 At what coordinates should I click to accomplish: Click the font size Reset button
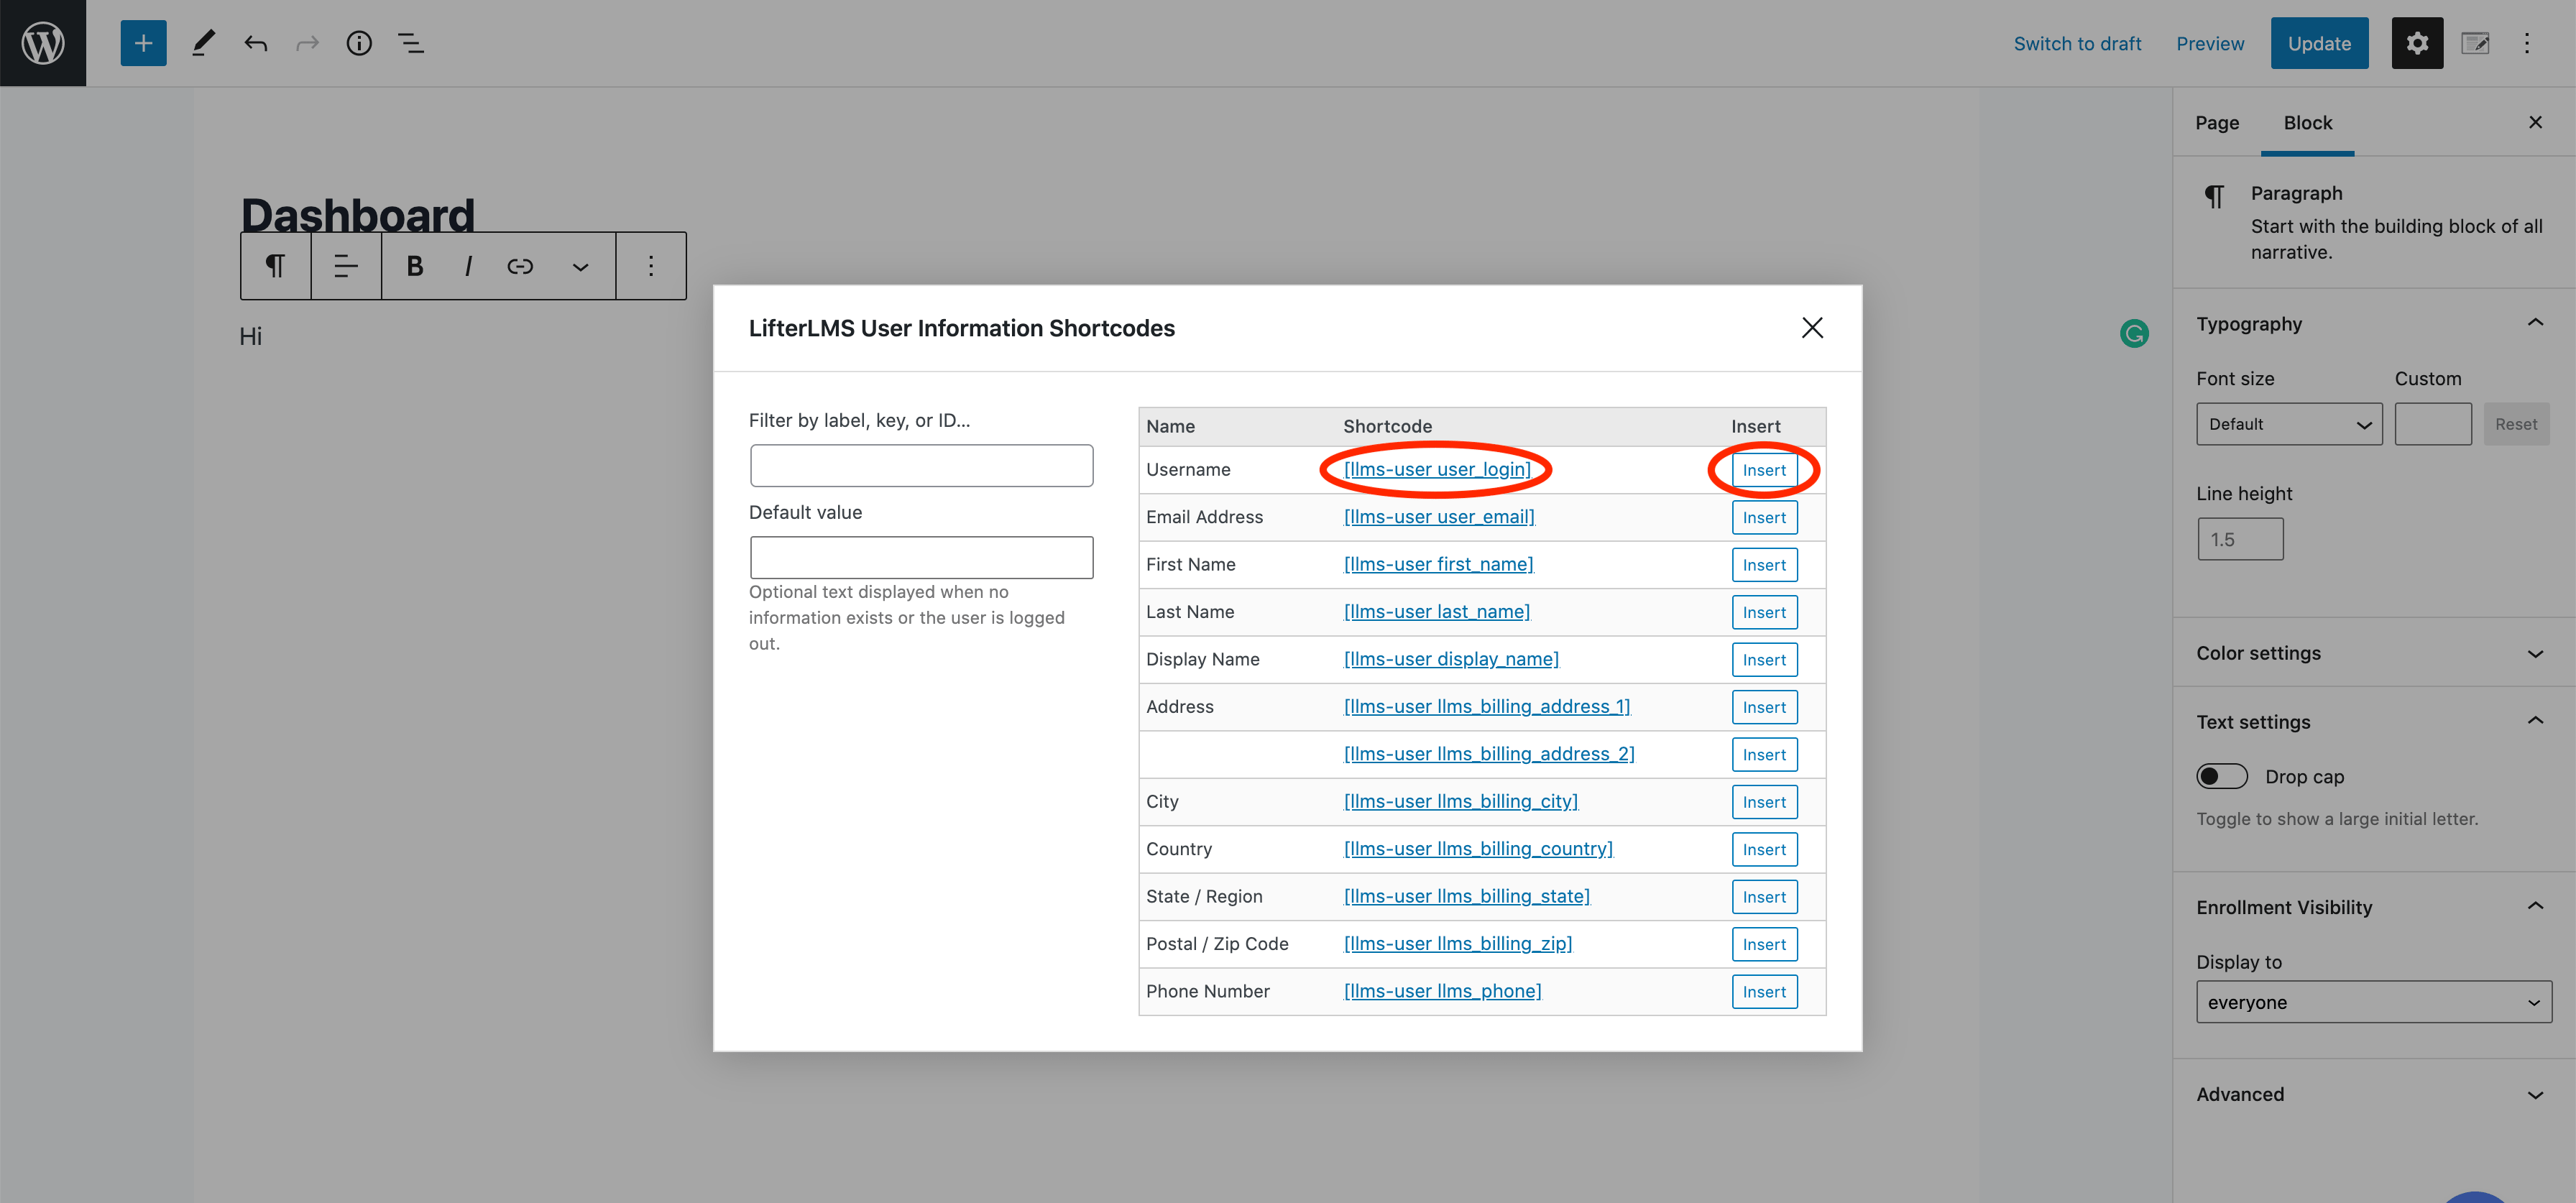pos(2516,424)
